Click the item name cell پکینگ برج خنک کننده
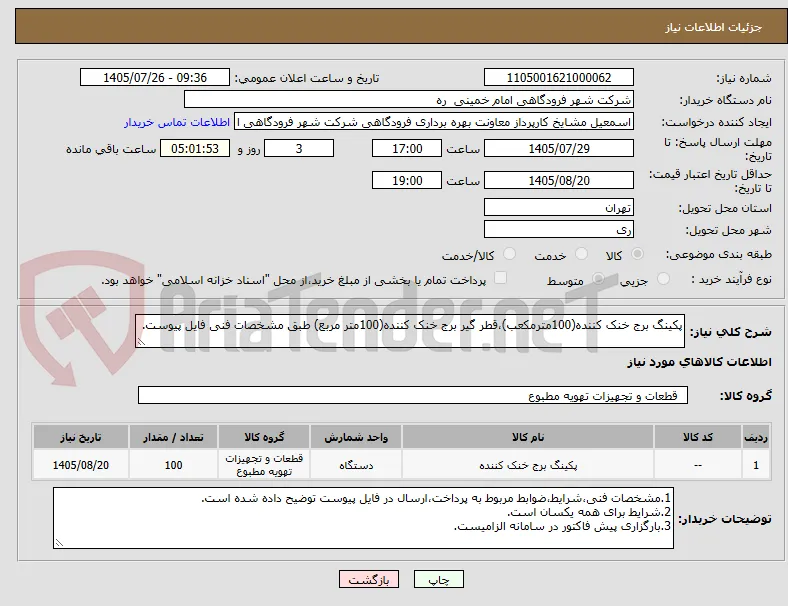This screenshot has width=788, height=606. click(528, 465)
